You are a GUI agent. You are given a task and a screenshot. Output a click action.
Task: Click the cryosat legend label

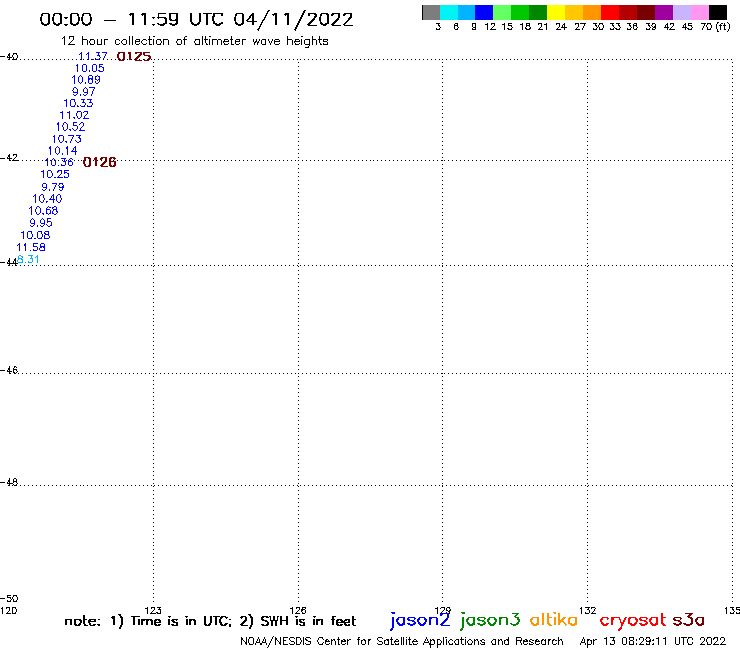(x=632, y=621)
